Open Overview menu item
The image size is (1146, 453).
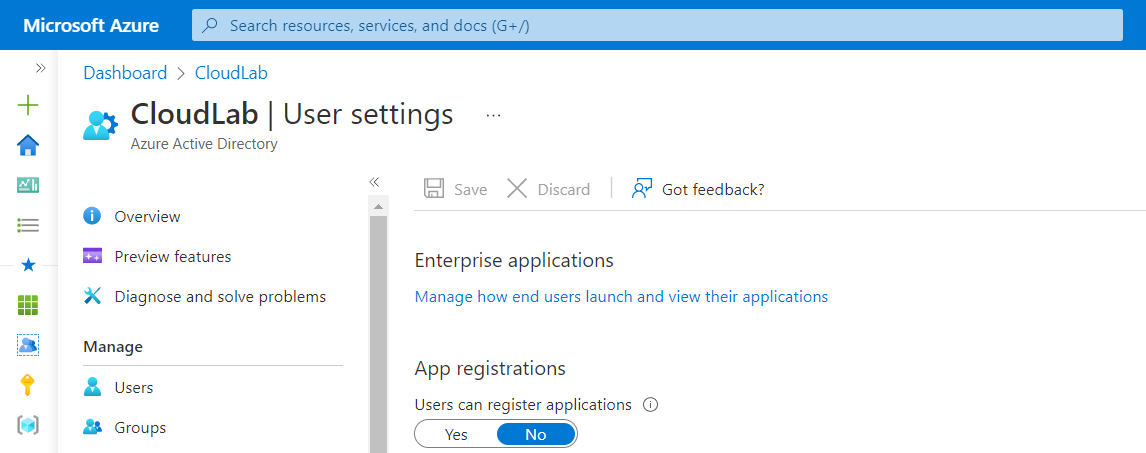(147, 216)
